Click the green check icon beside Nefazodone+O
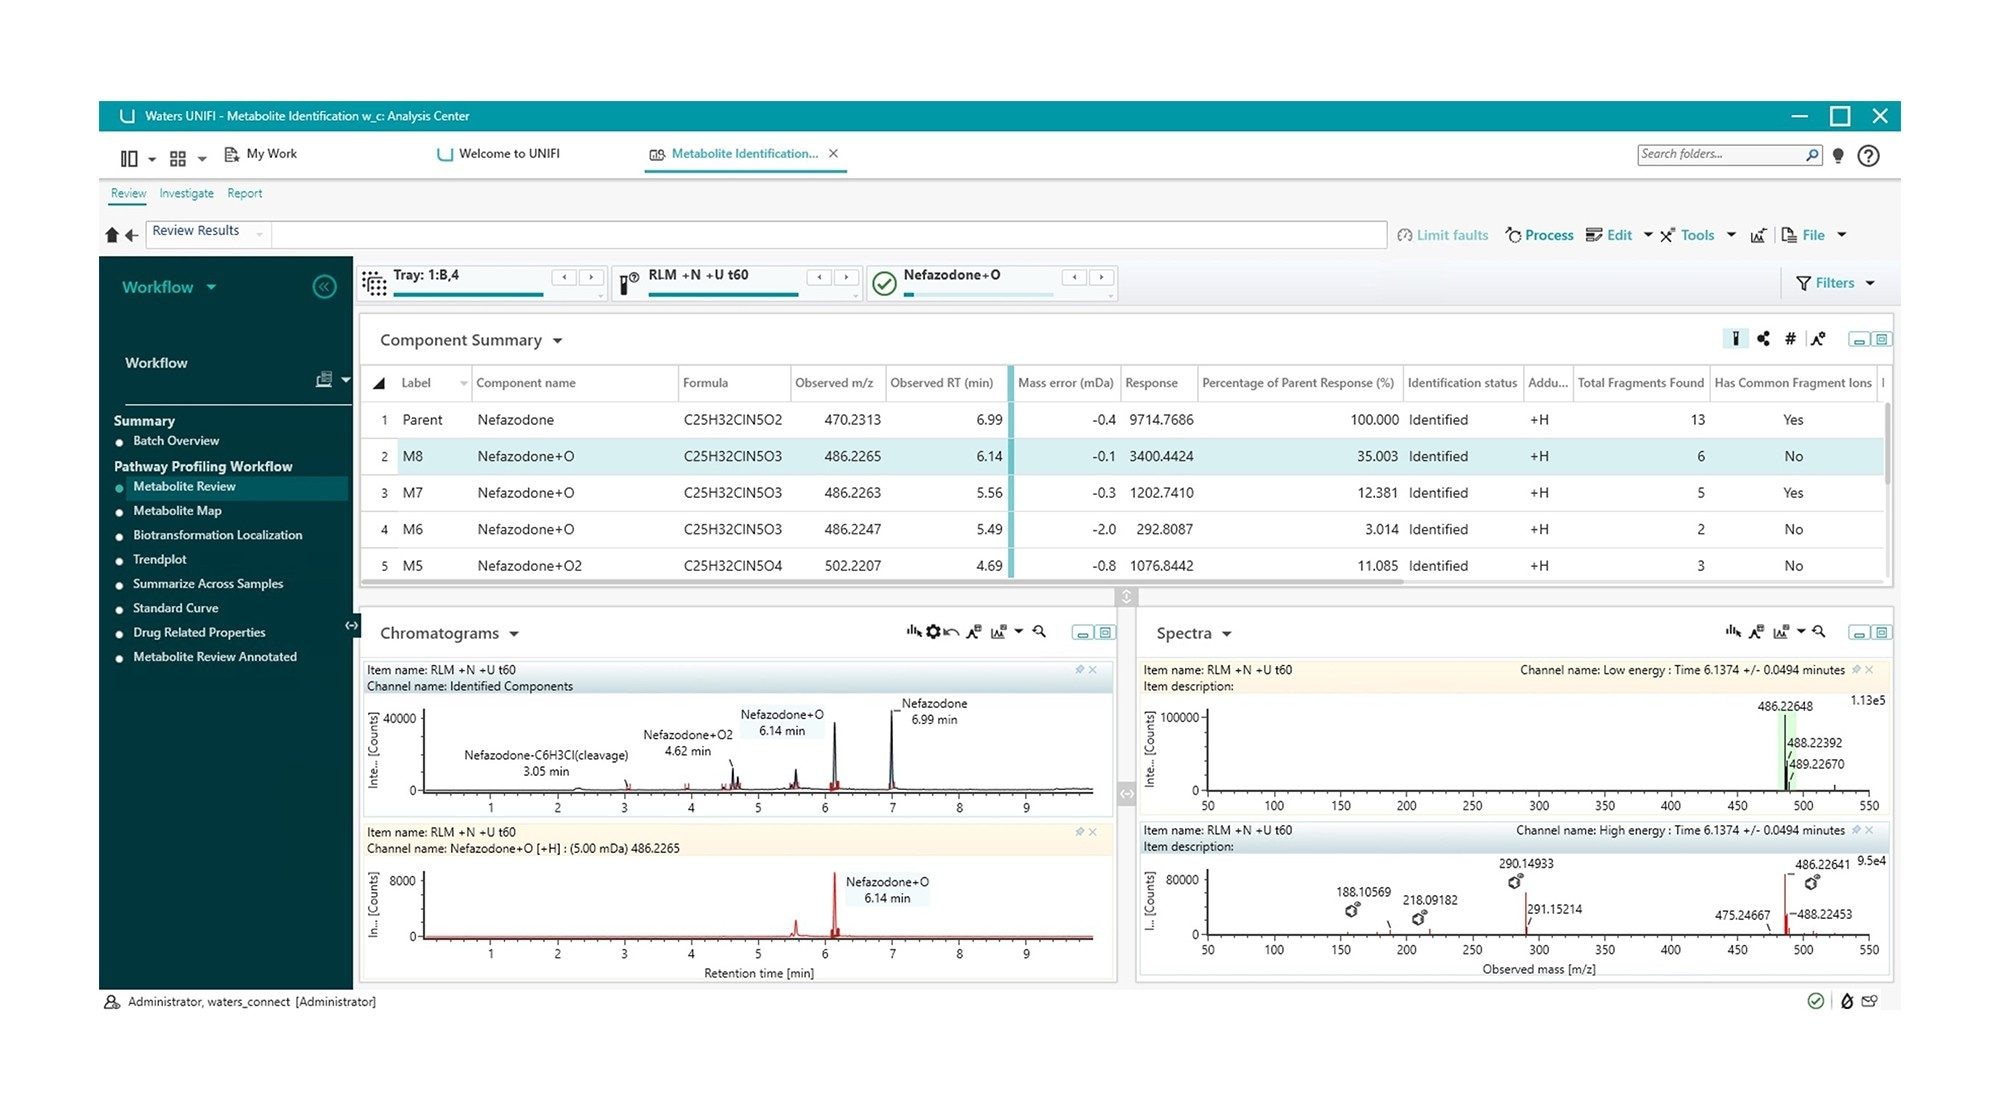The height and width of the screenshot is (1111, 2000). click(x=884, y=284)
